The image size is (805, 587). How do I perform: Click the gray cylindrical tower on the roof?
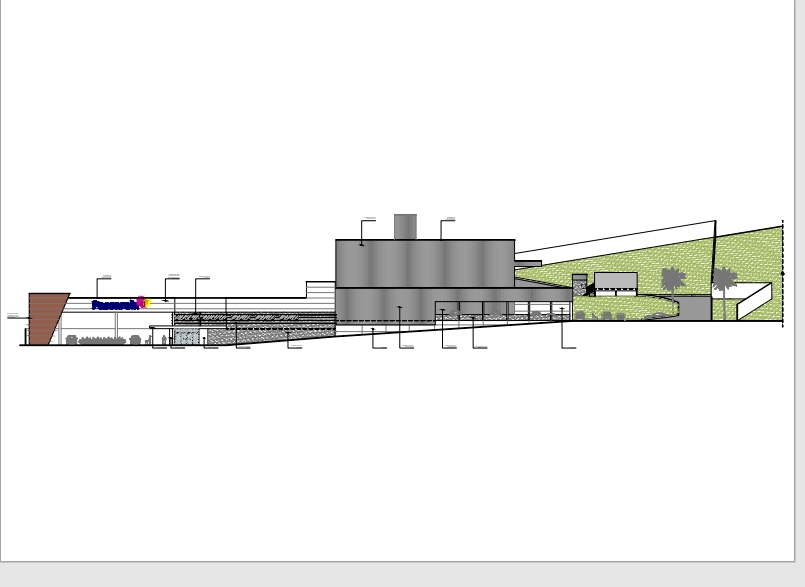coord(405,226)
